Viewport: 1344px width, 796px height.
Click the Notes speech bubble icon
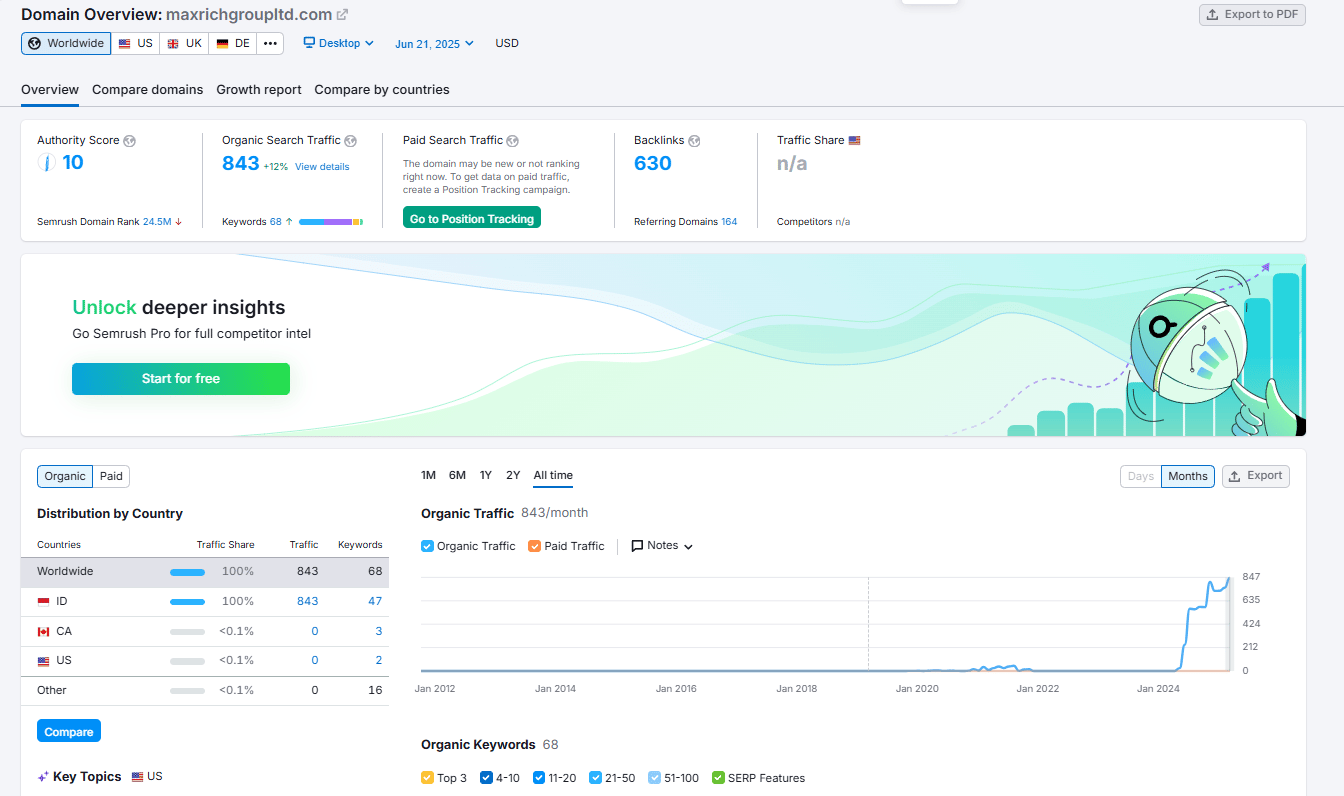tap(637, 546)
